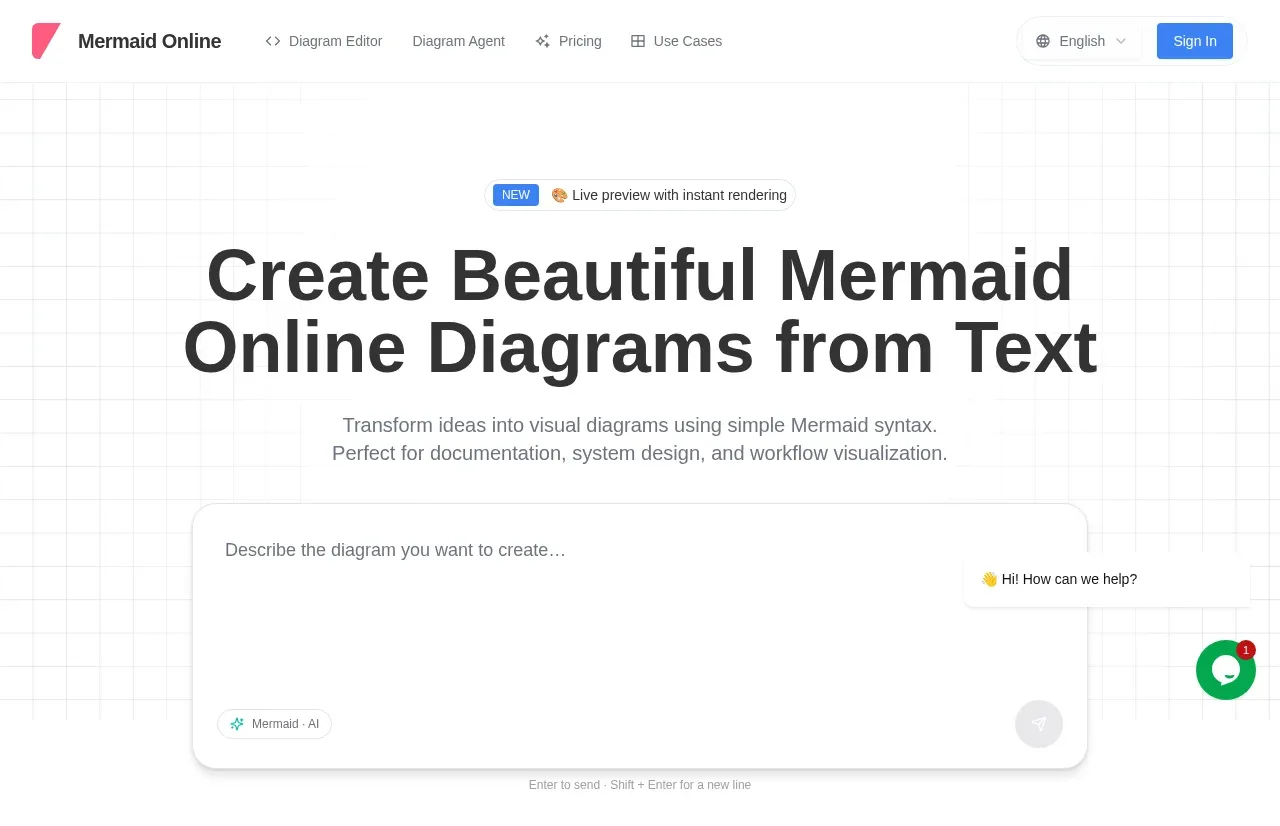The image size is (1280, 826).
Task: Click the 'Transform ideas into visual diagrams' subtitle
Action: click(x=640, y=439)
